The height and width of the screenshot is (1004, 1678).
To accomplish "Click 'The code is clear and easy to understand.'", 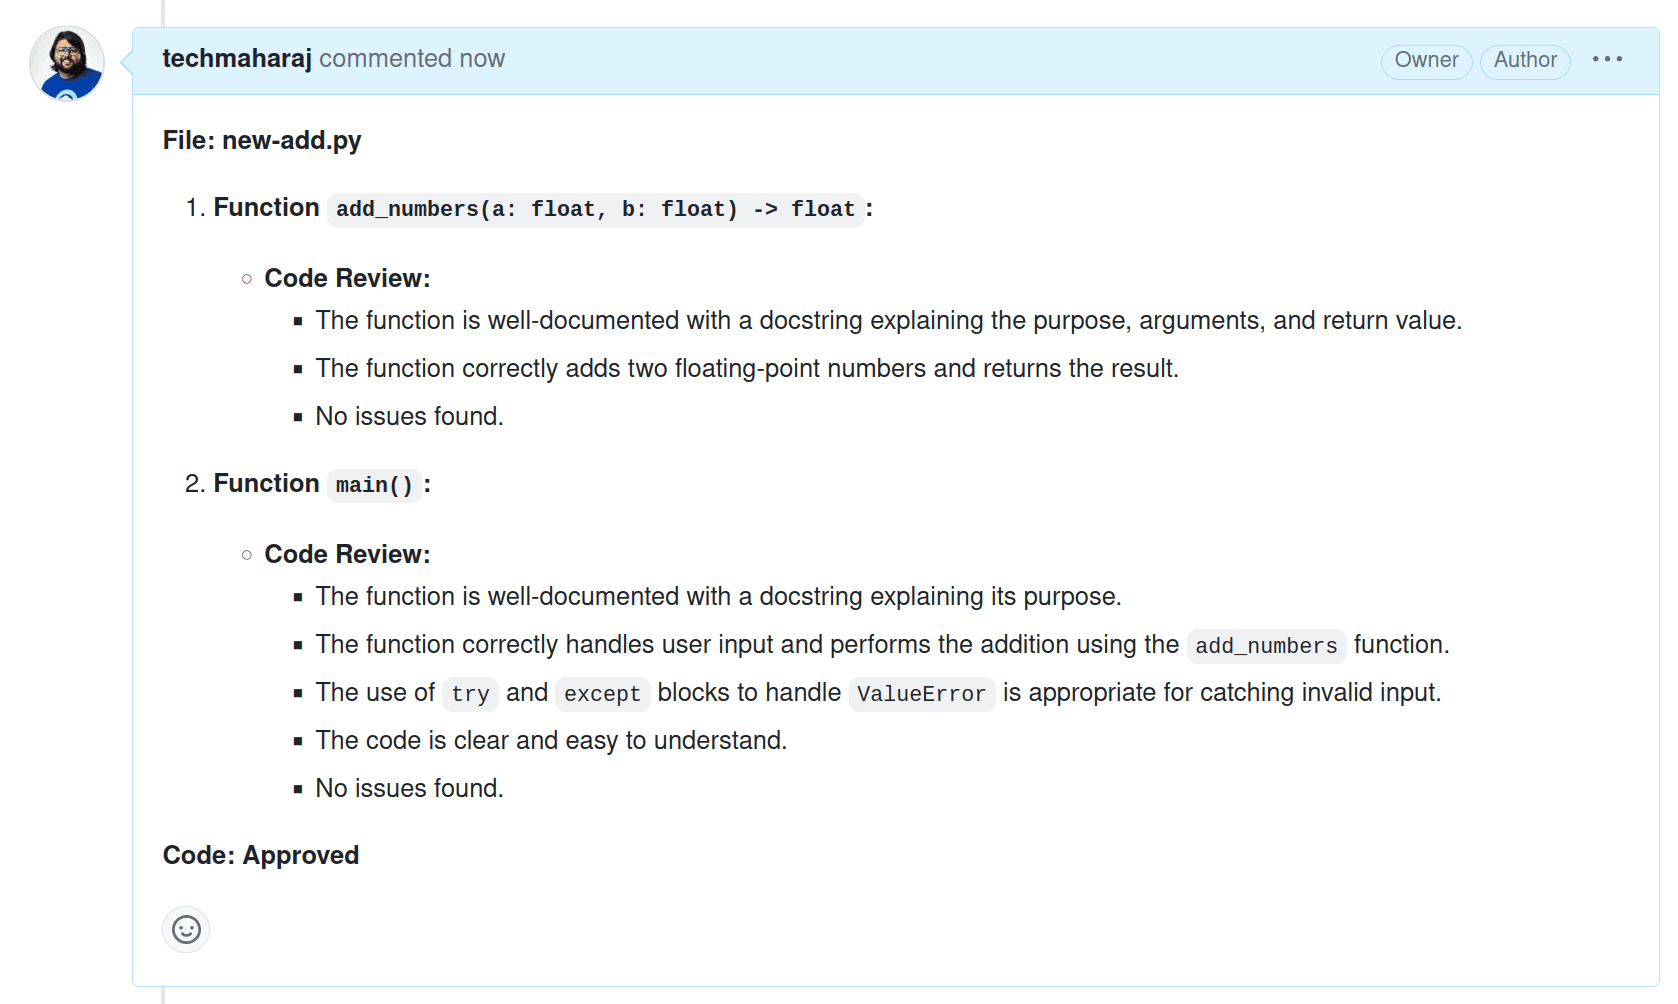I will click(551, 741).
